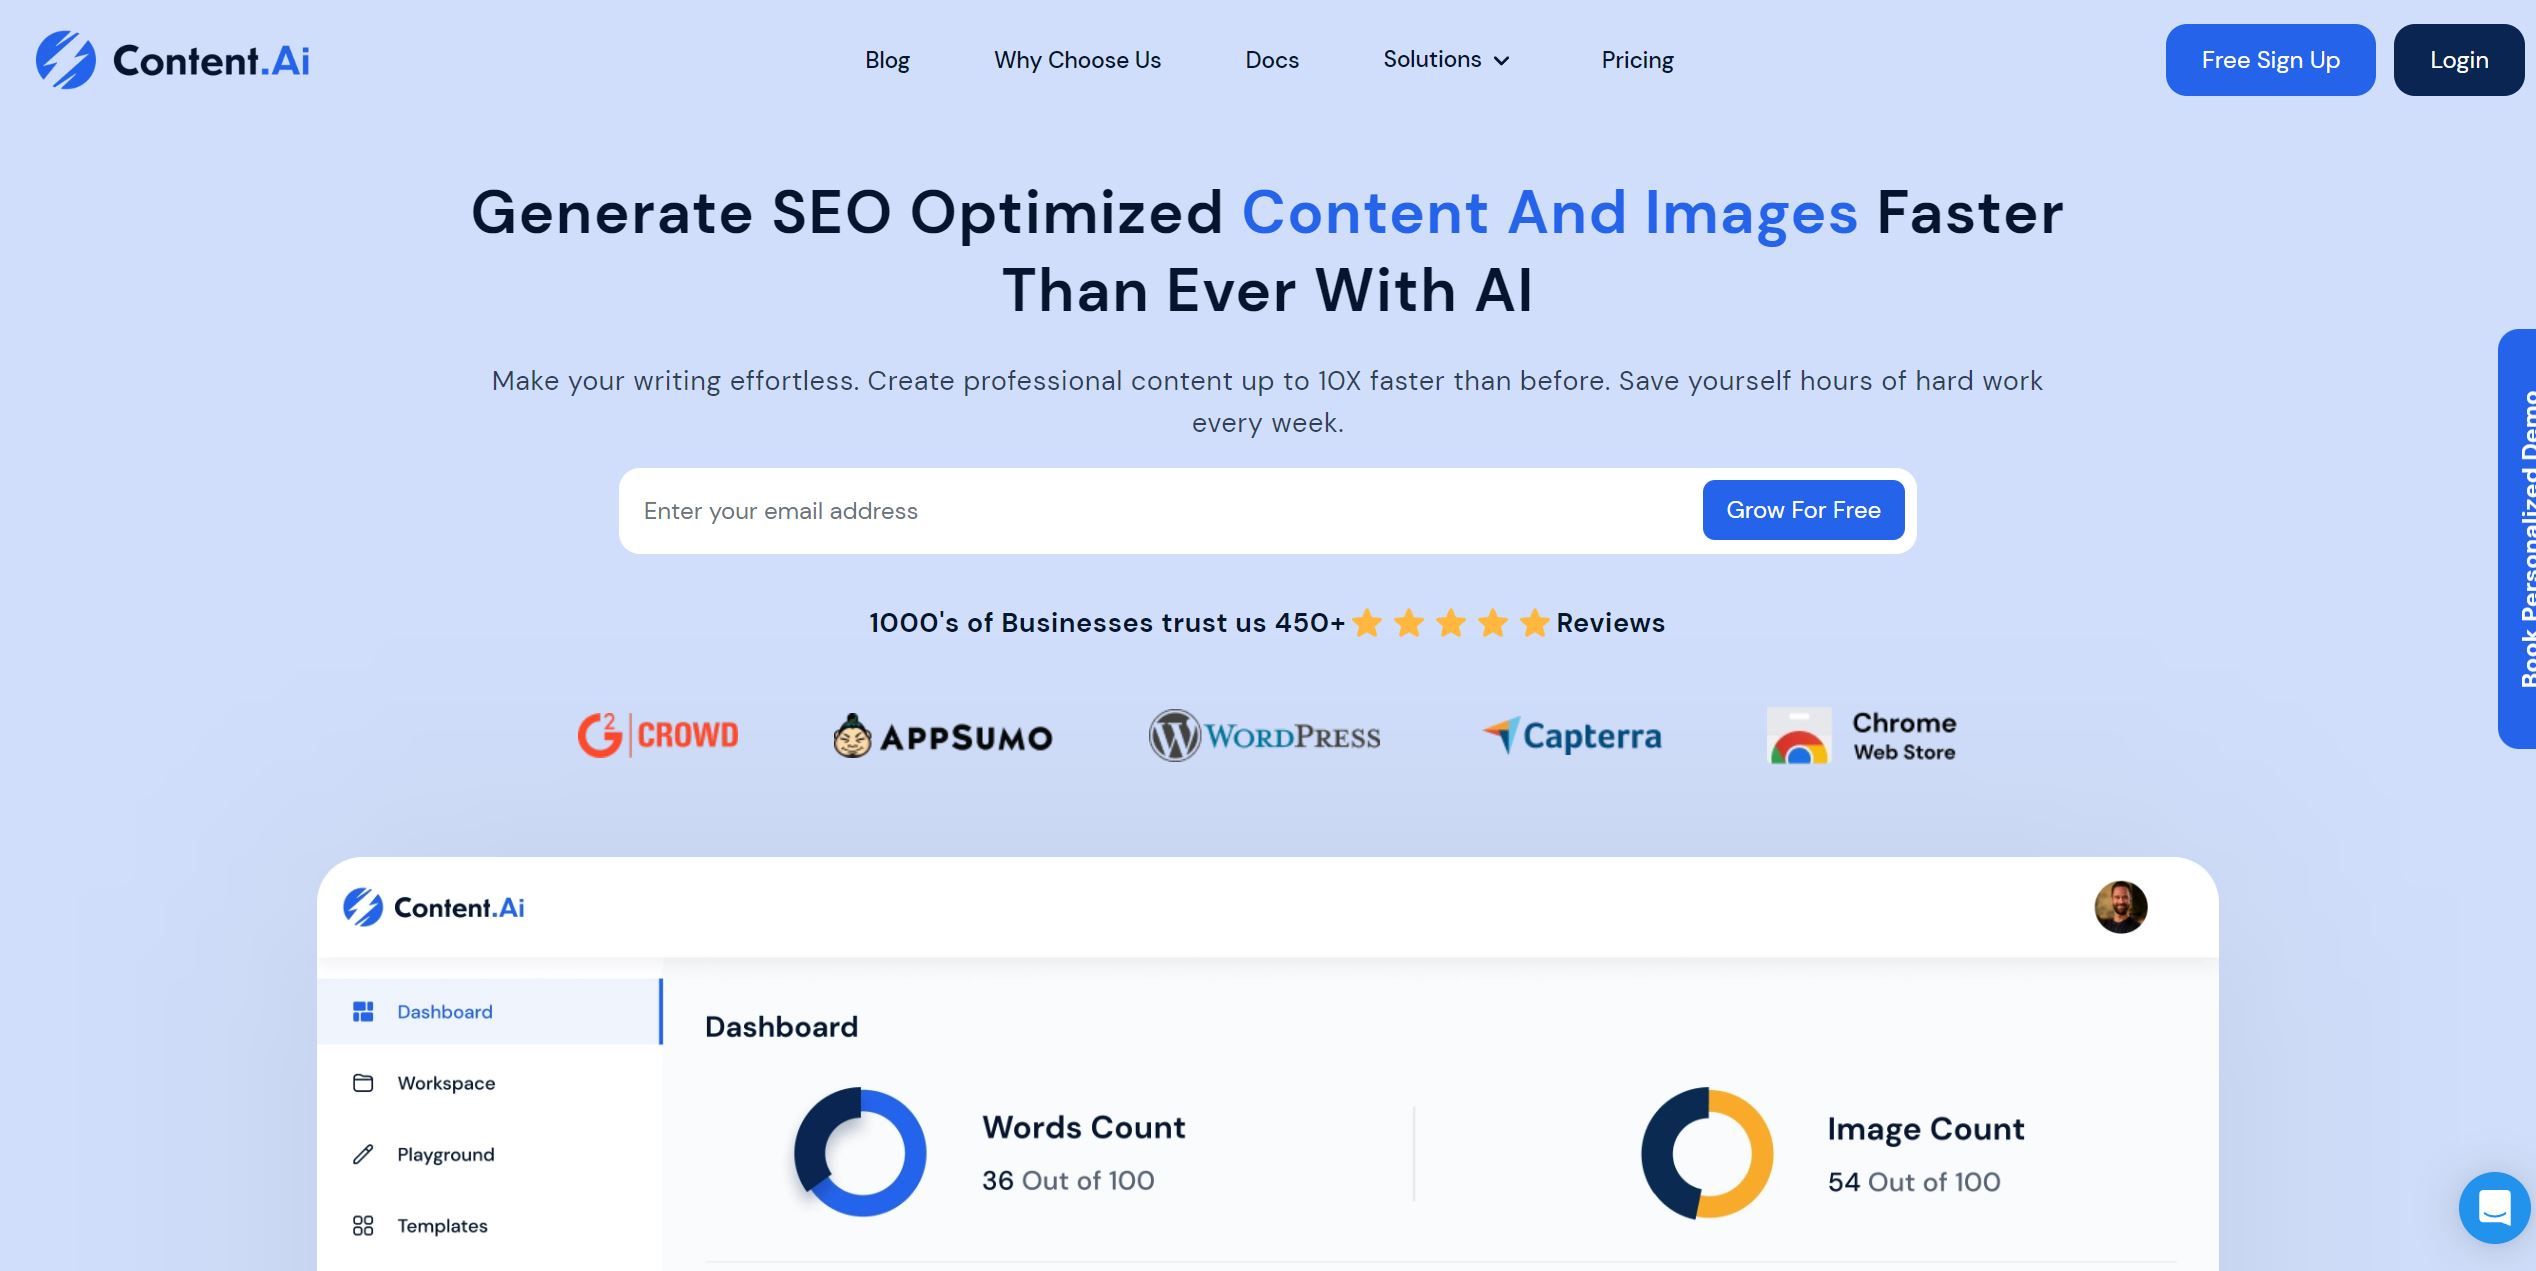This screenshot has width=2536, height=1271.
Task: Click the Grow For Free button
Action: coord(1804,509)
